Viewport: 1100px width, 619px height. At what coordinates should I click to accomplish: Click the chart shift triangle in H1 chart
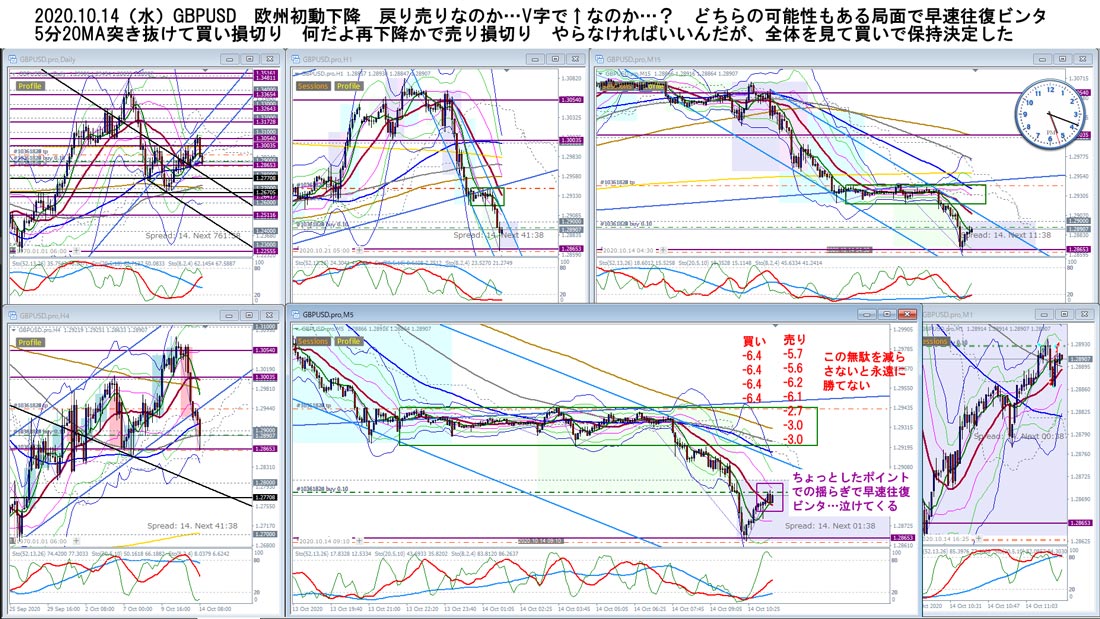coord(506,70)
